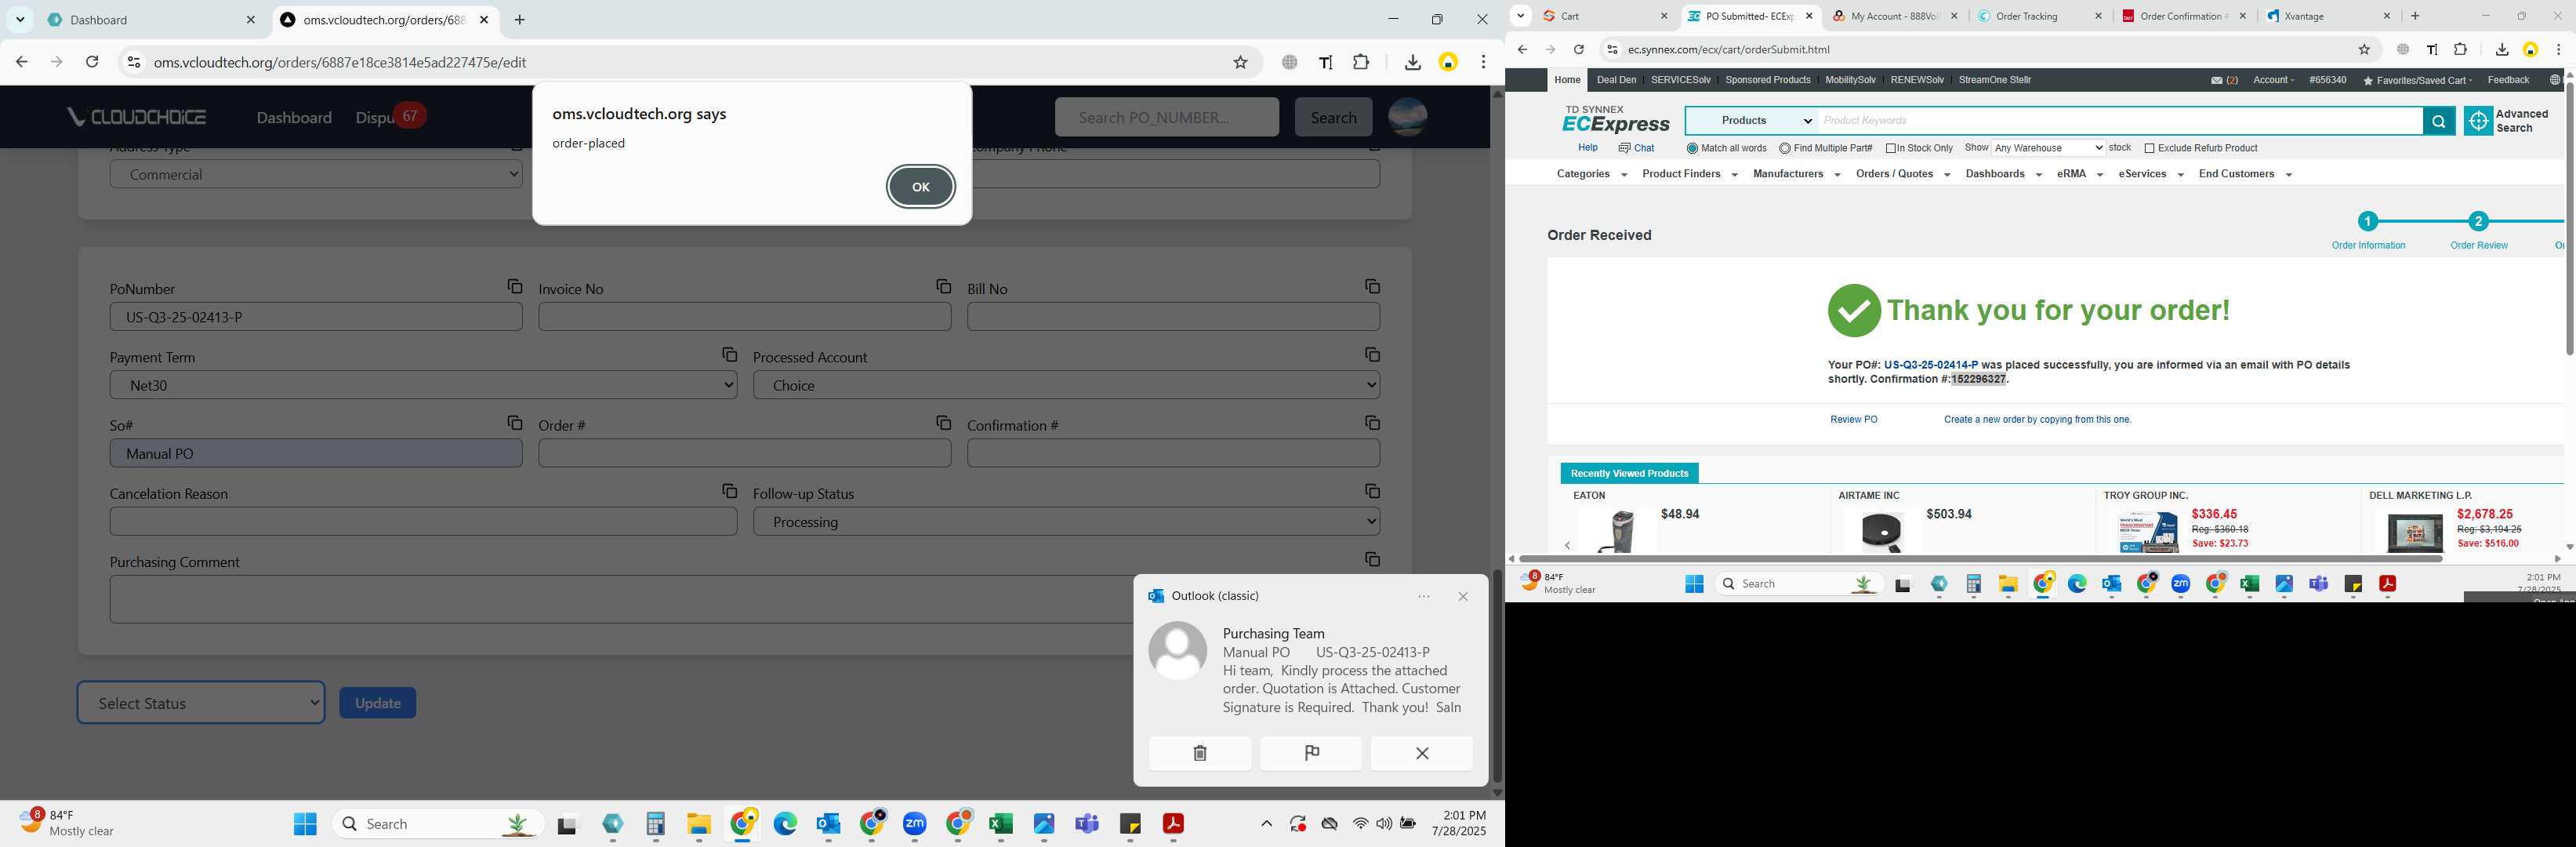
Task: Open Zoom from the bottom main taskbar
Action: [914, 823]
